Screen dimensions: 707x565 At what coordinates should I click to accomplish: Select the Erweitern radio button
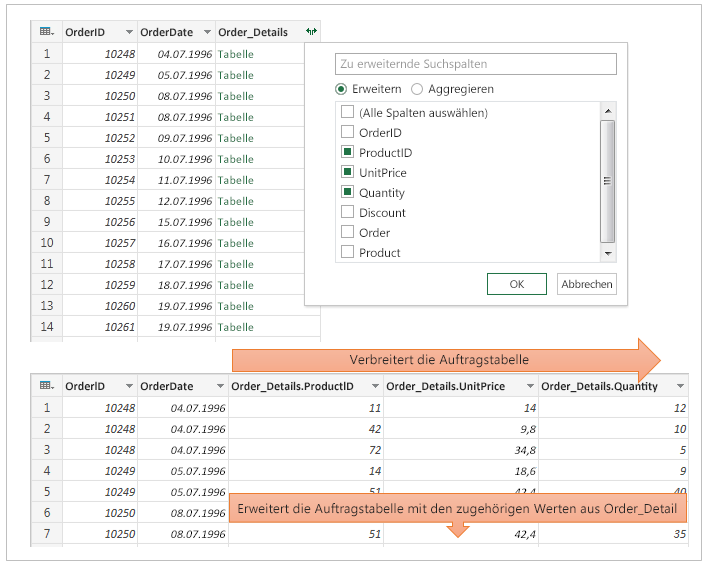[341, 89]
